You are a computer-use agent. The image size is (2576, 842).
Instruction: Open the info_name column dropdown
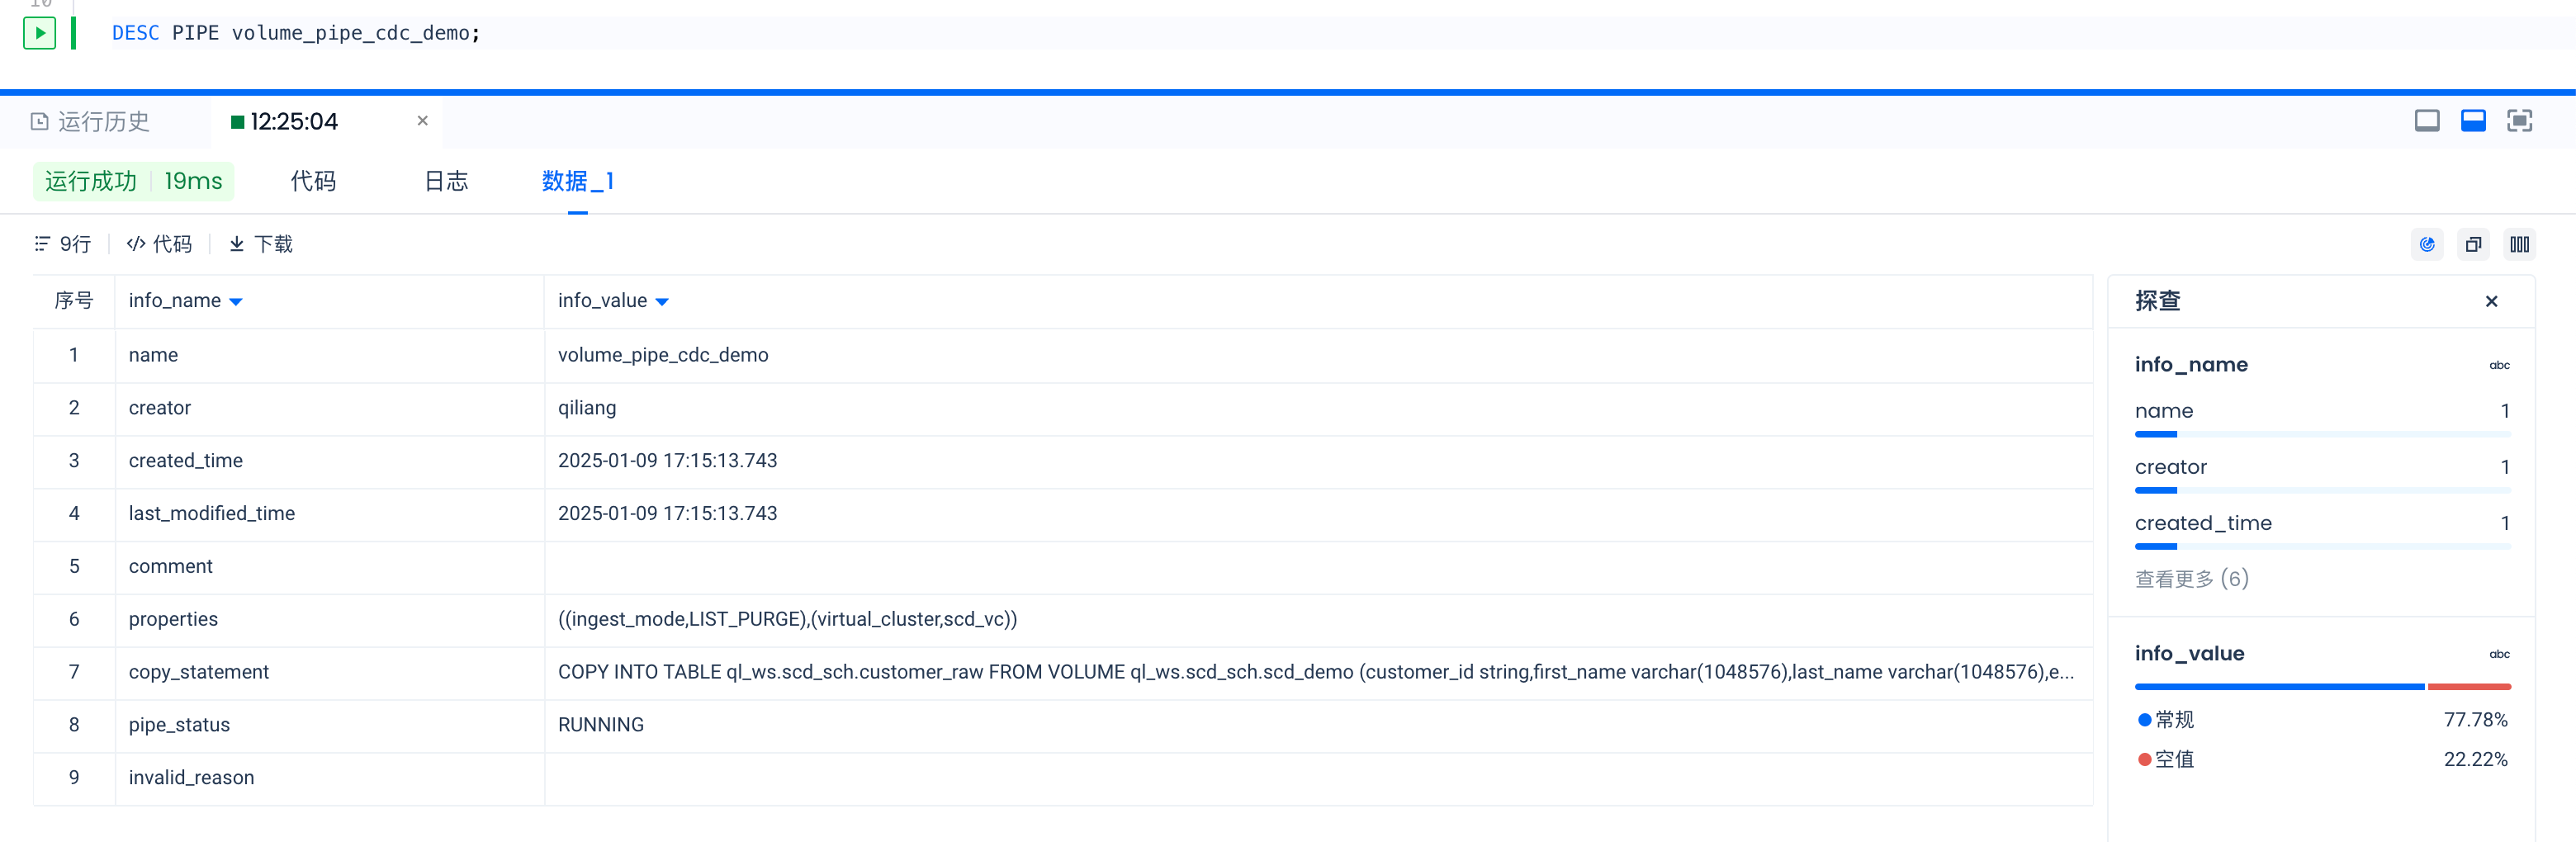pos(236,302)
